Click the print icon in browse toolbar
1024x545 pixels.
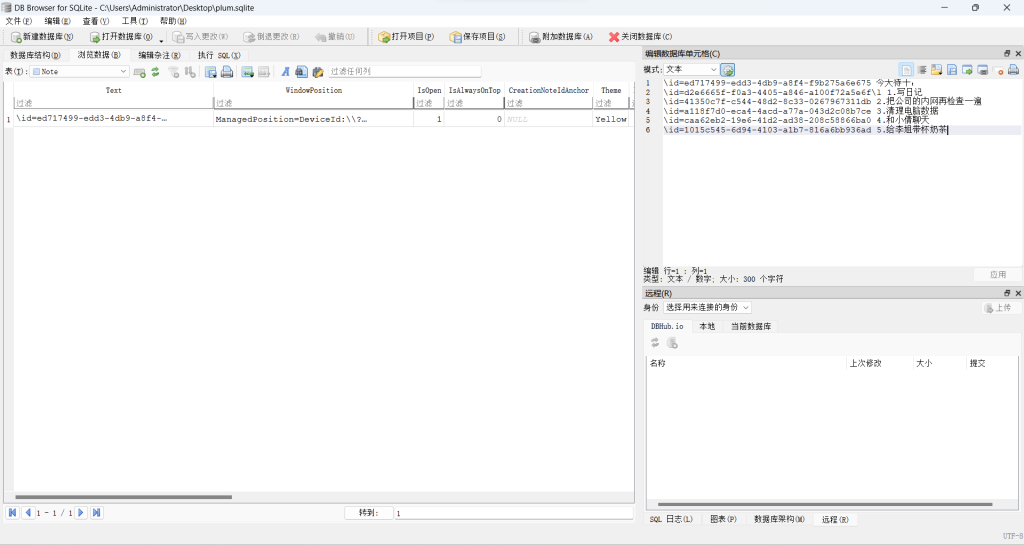227,72
